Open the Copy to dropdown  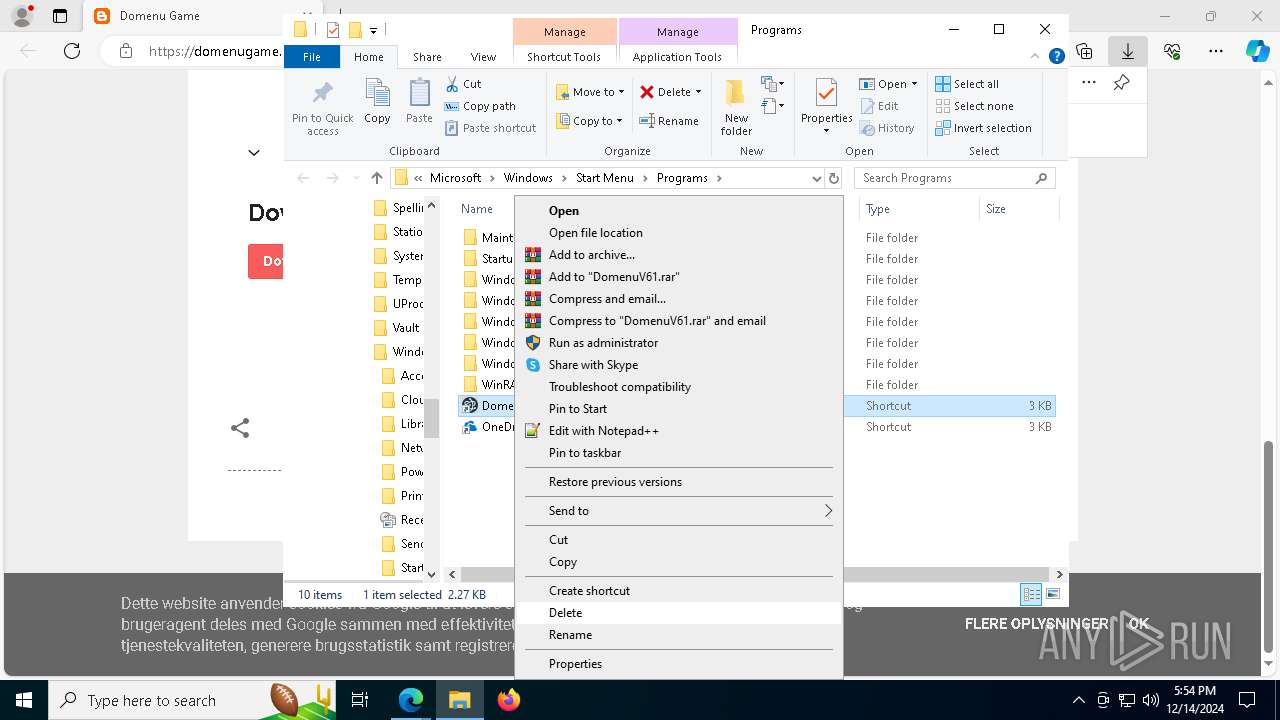point(589,121)
